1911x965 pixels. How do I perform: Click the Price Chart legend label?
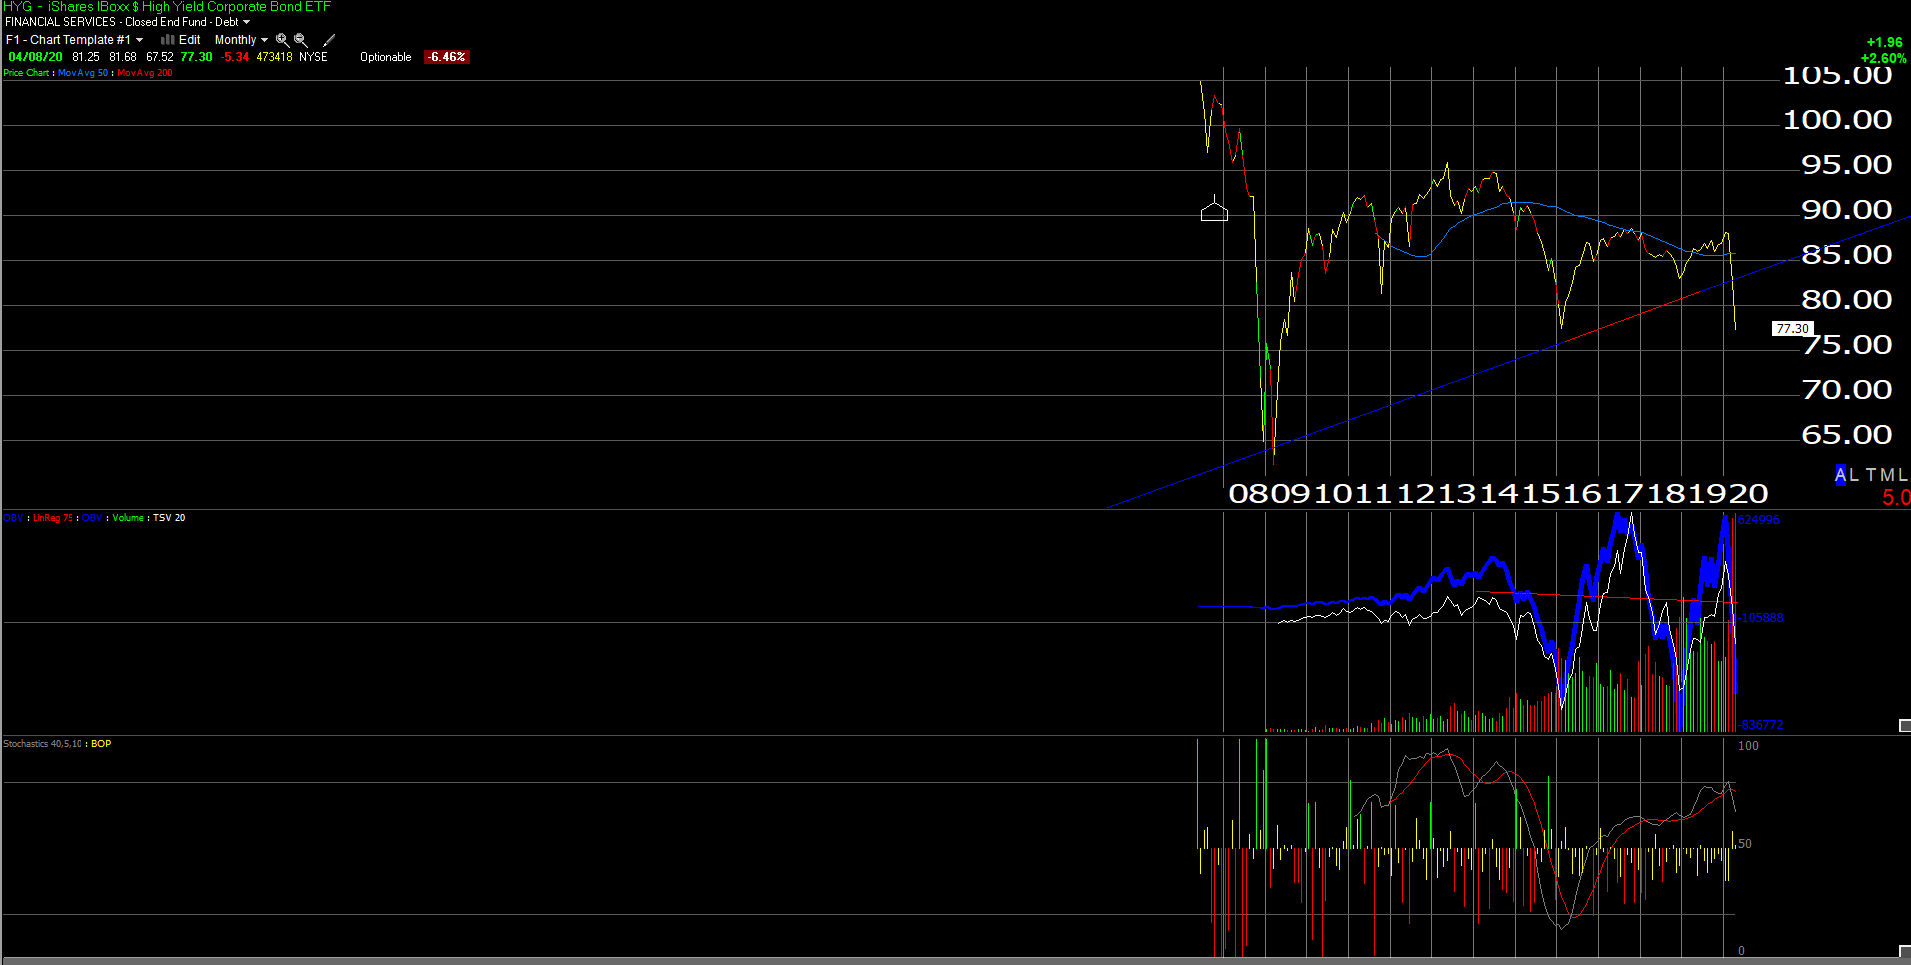pos(26,73)
